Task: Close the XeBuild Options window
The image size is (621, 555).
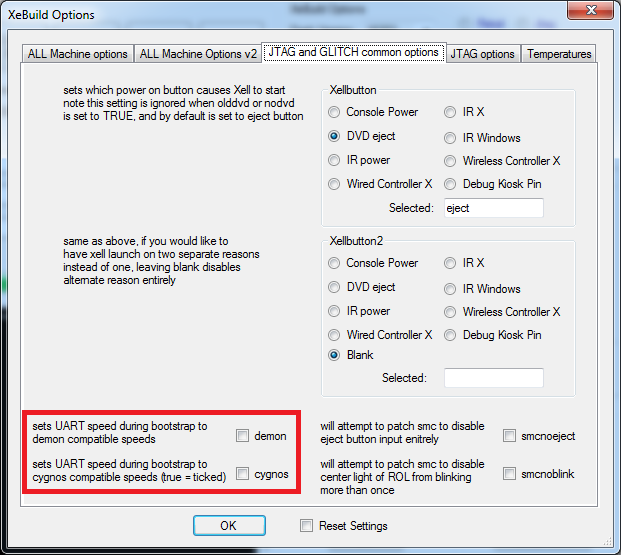Action: tap(590, 12)
